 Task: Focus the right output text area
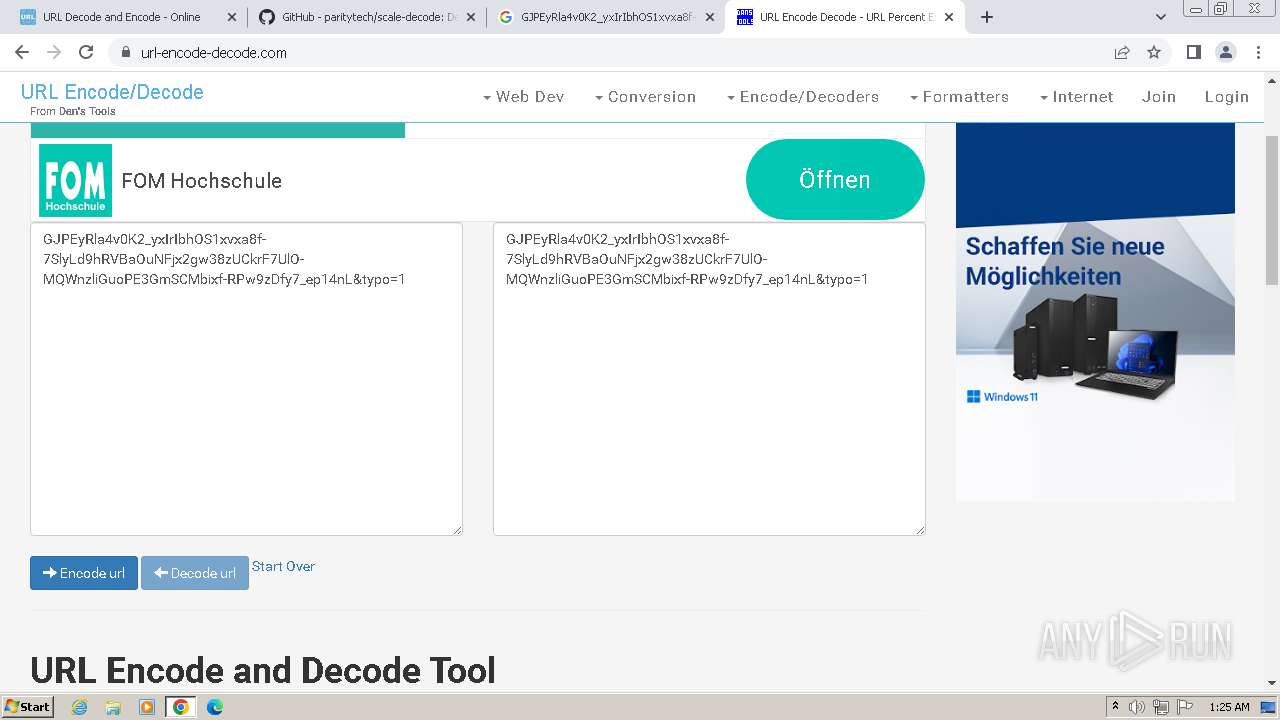(709, 379)
